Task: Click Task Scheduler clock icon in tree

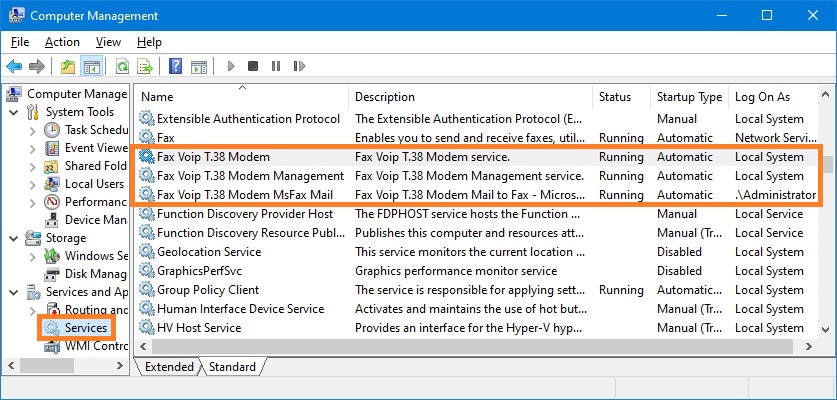Action: click(x=52, y=130)
